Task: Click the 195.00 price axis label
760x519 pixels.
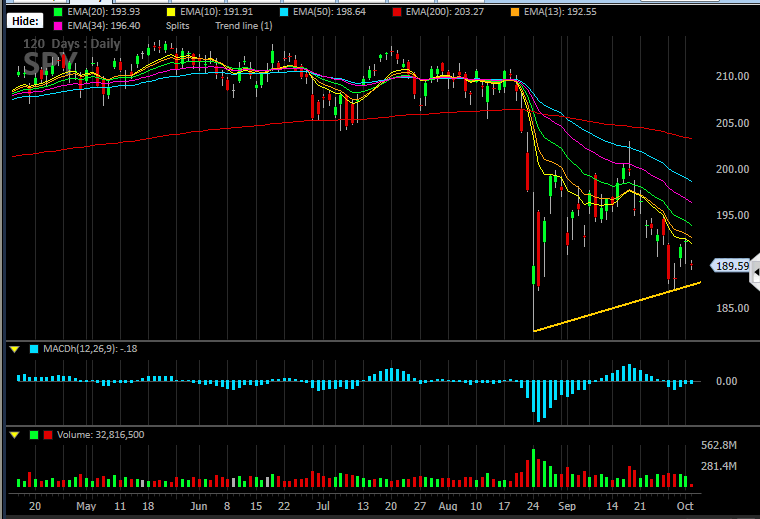Action: coord(732,215)
